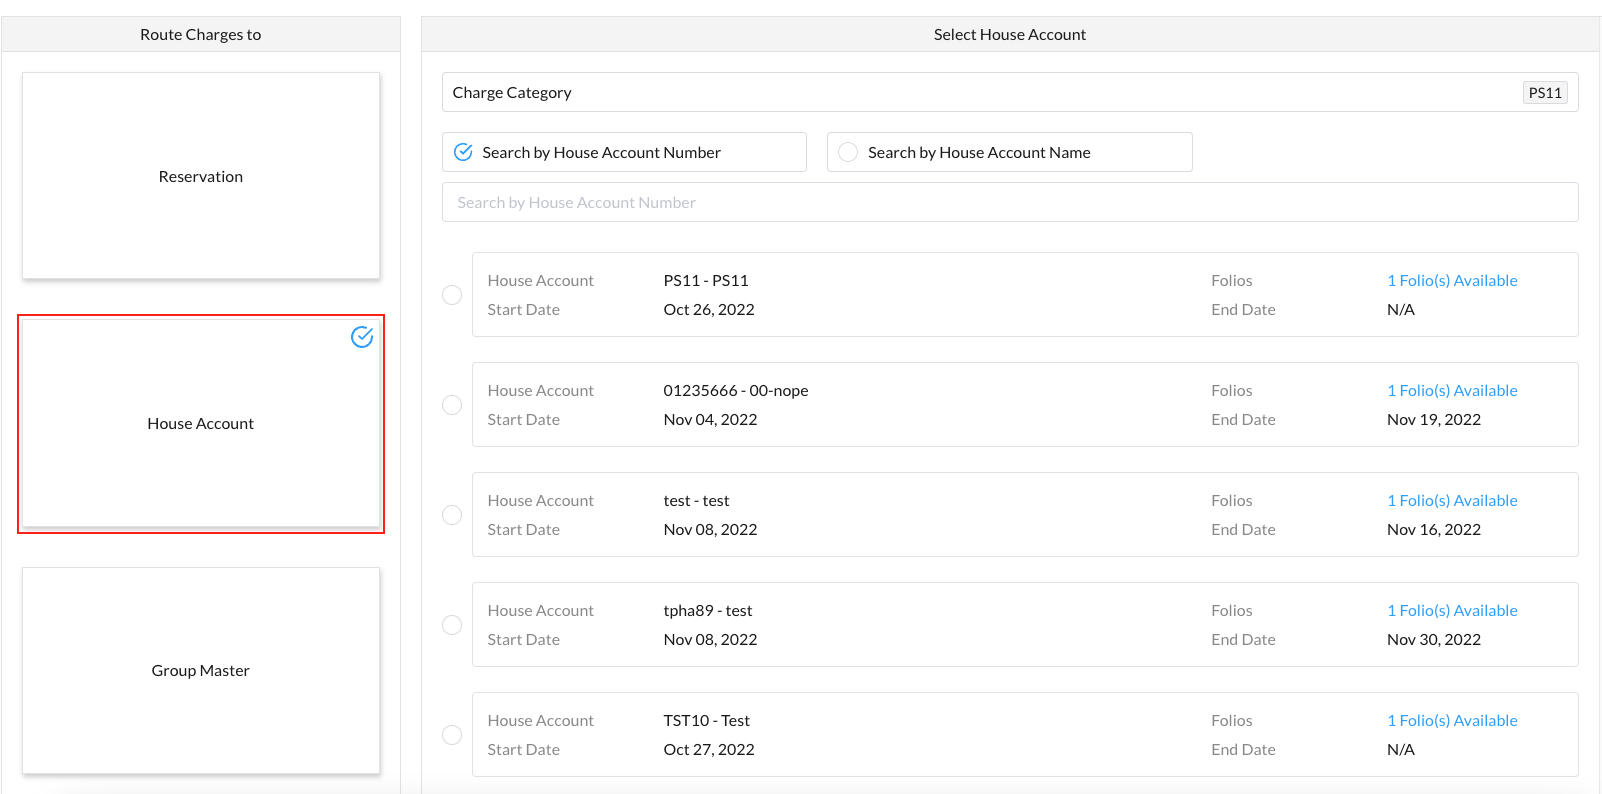Select Search by House Account Number option
The image size is (1602, 794).
[x=464, y=152]
